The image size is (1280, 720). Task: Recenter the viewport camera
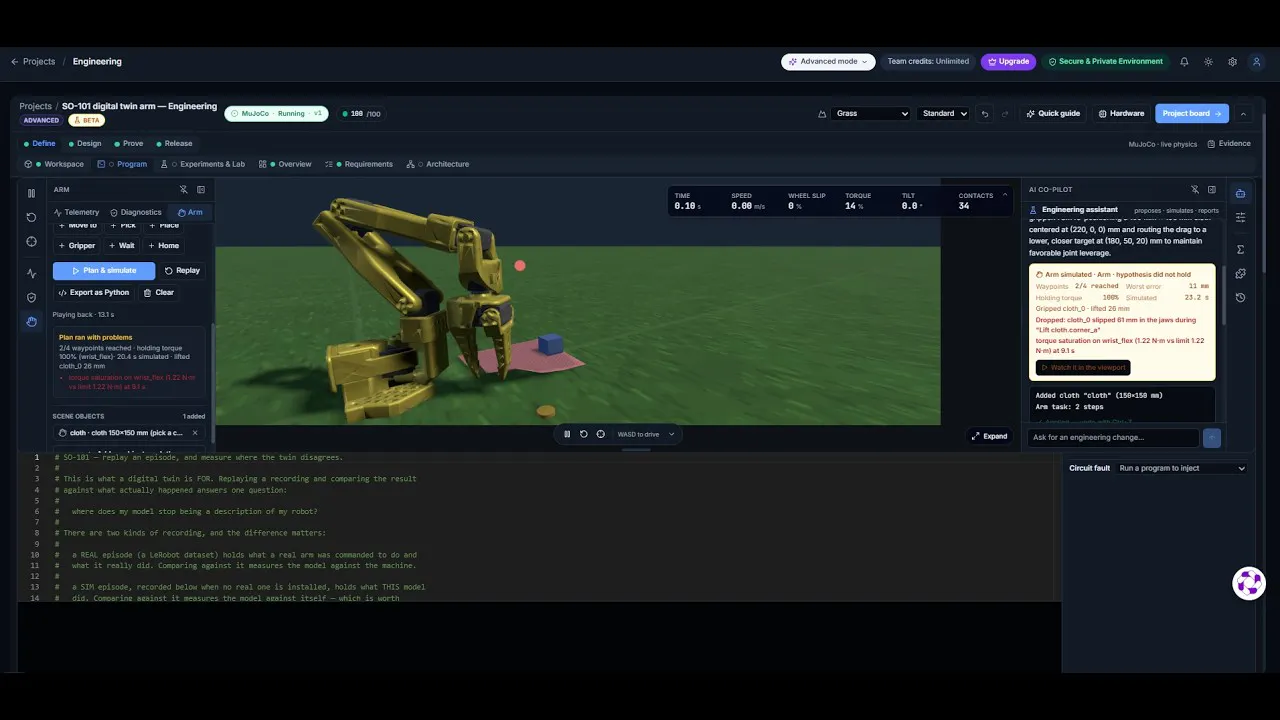point(600,434)
